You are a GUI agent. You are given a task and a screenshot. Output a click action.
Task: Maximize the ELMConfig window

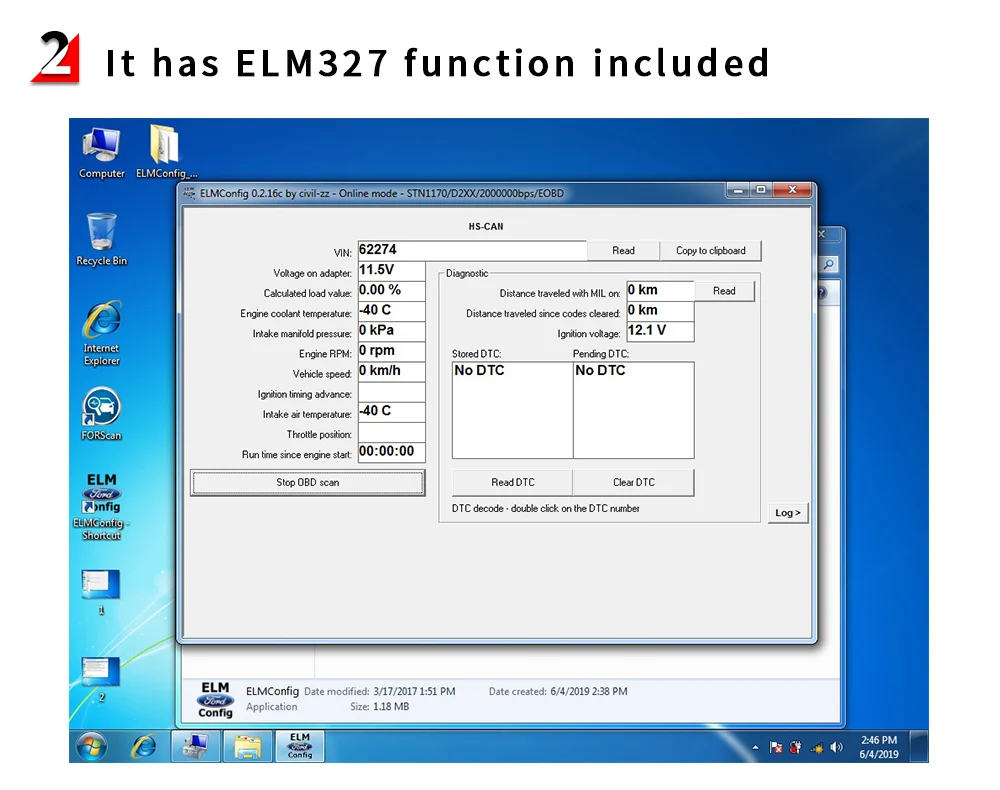point(761,190)
